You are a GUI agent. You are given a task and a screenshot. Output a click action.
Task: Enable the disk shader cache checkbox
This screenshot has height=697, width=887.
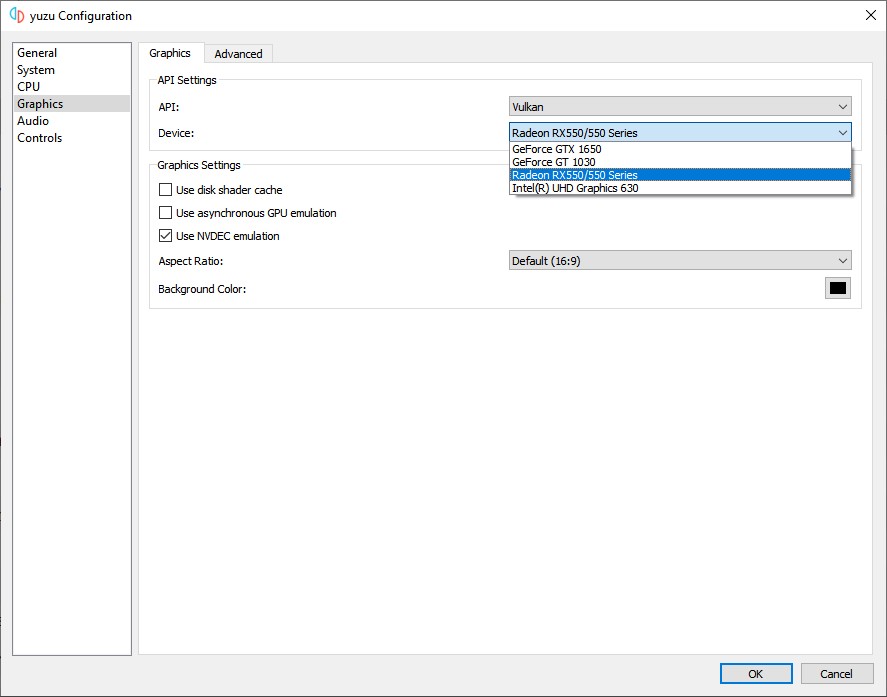pyautogui.click(x=165, y=189)
